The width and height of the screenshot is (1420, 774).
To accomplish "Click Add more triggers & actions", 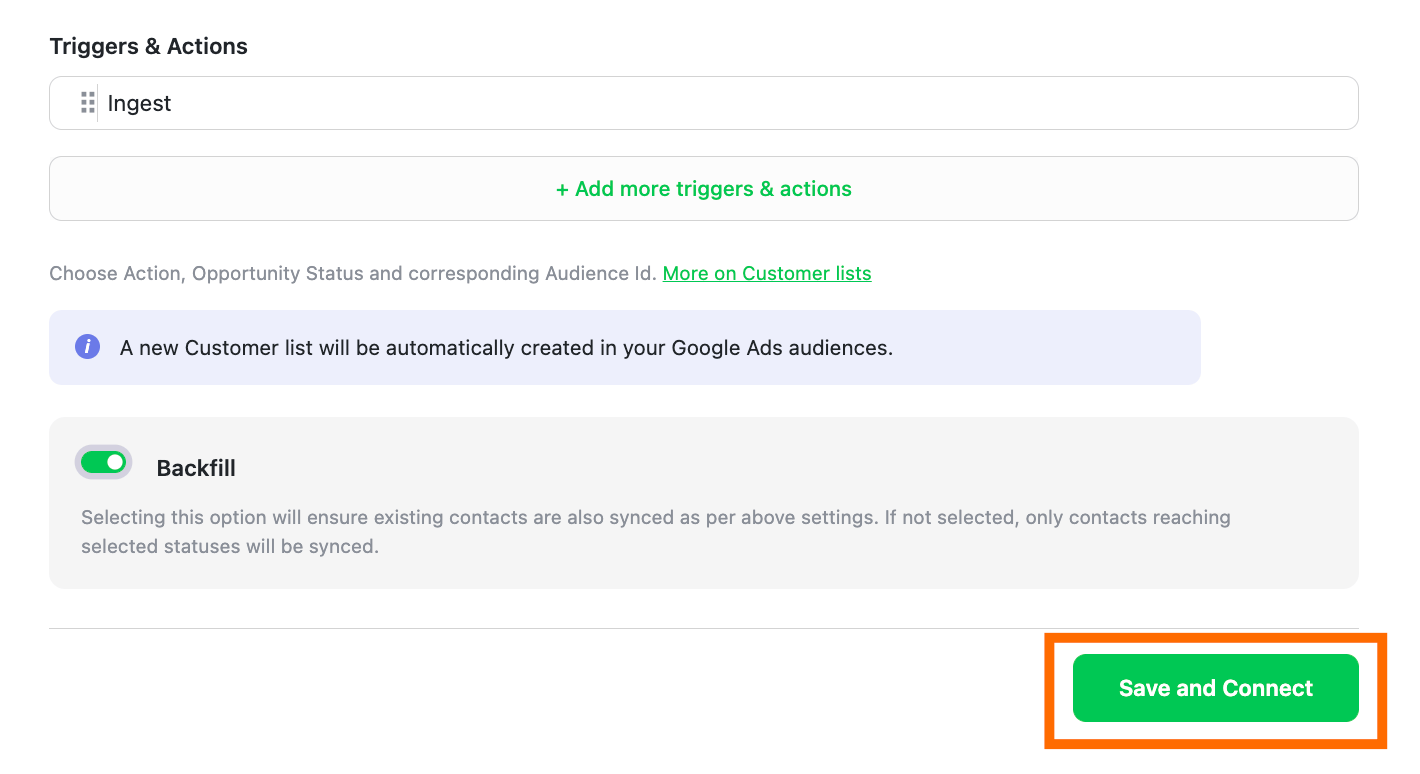I will (x=703, y=189).
